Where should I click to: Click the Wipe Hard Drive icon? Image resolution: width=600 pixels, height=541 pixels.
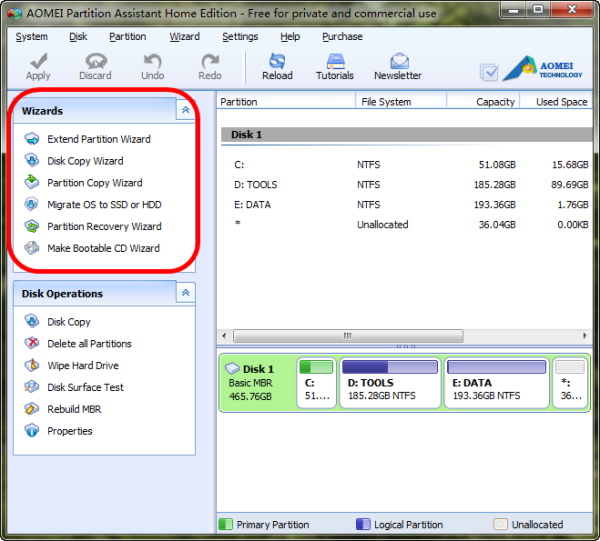click(x=32, y=365)
